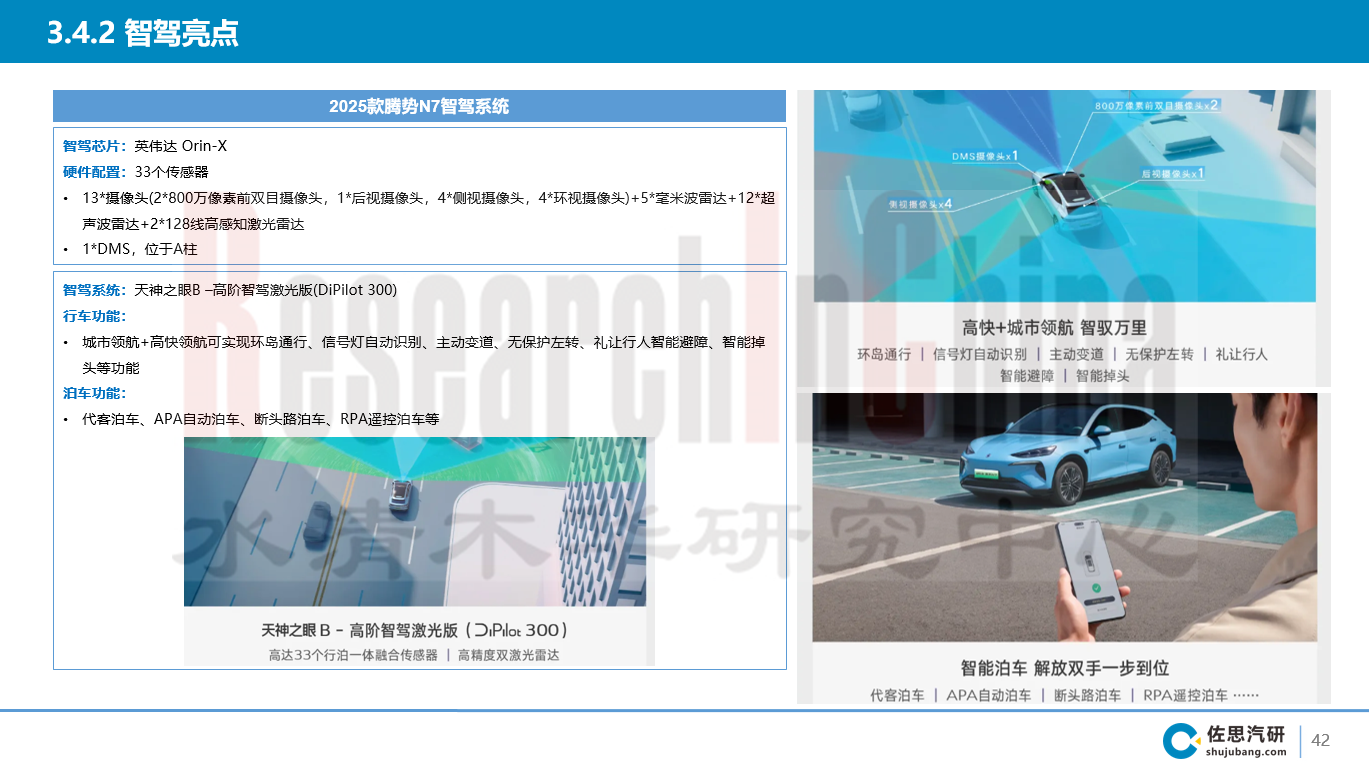This screenshot has width=1369, height=771.
Task: Click the 礼让行人 feature text
Action: [1241, 354]
